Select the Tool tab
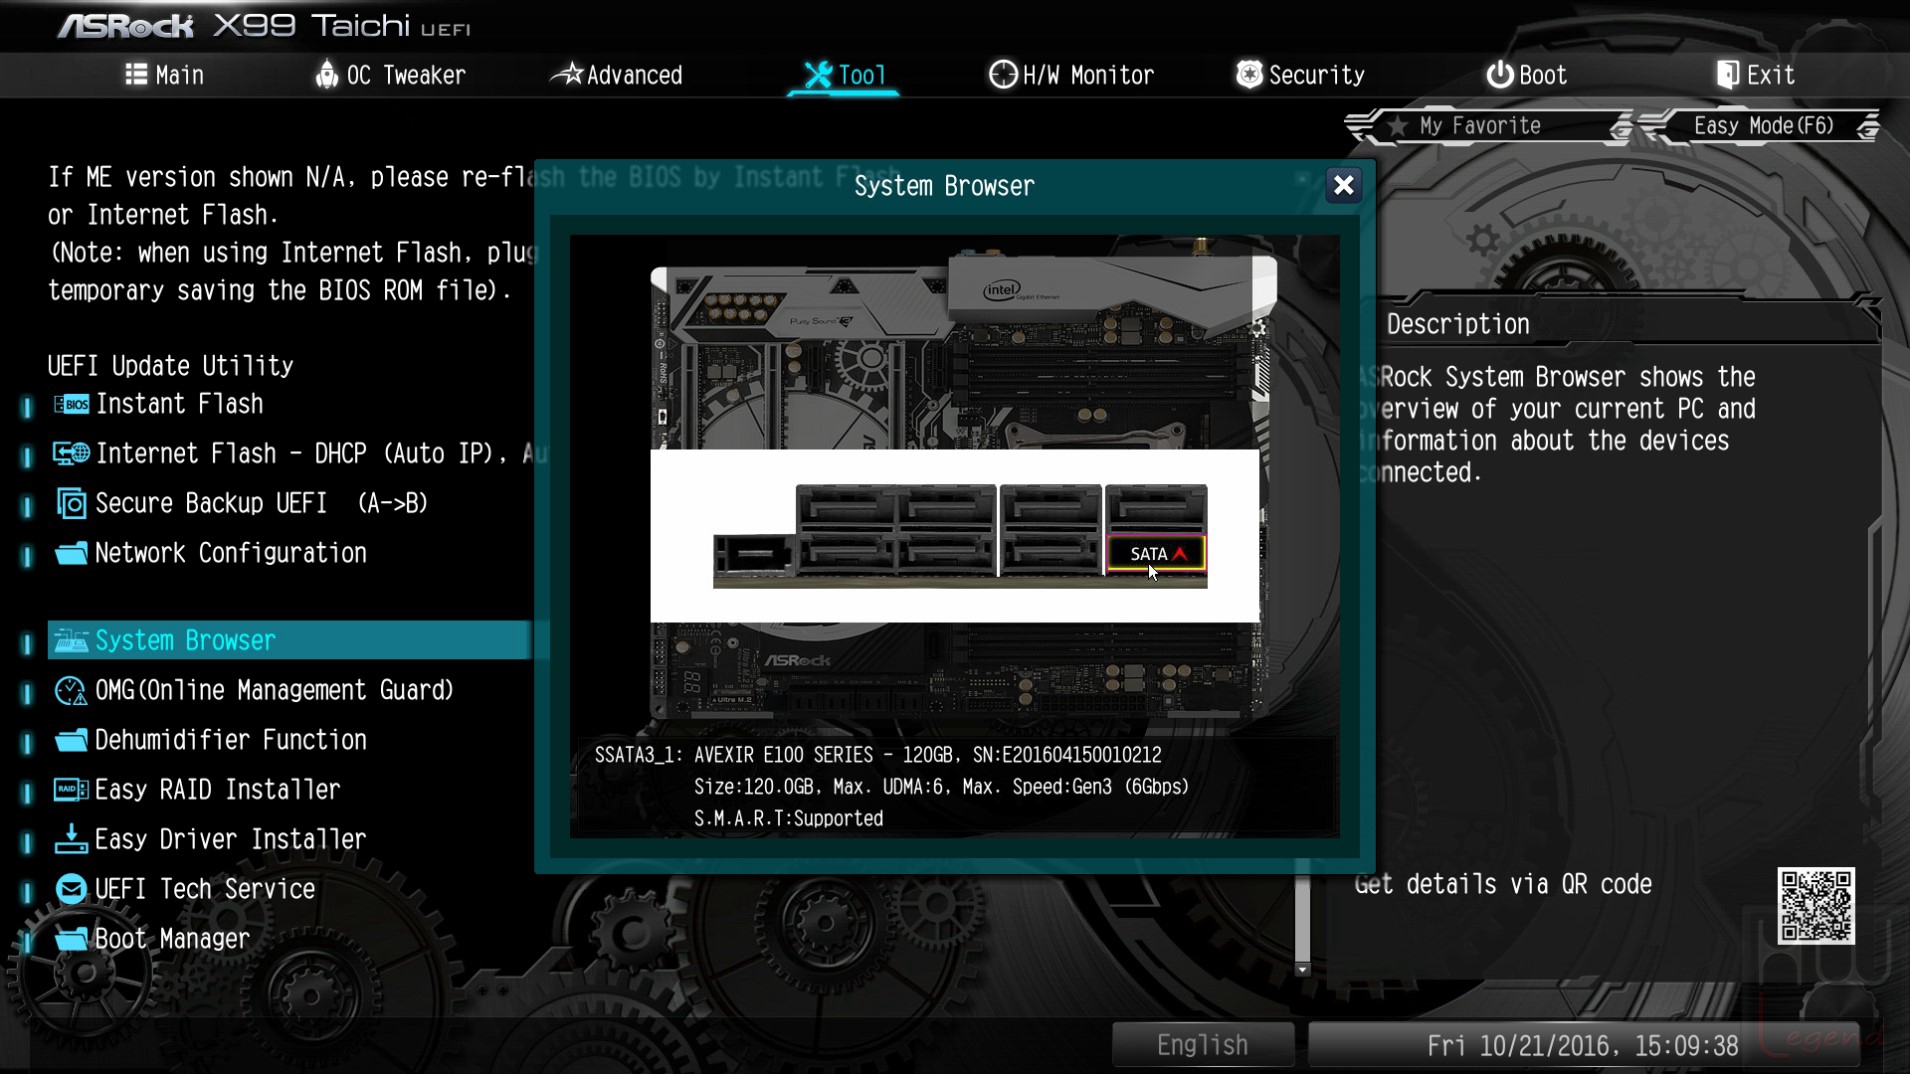The width and height of the screenshot is (1910, 1074). [845, 75]
